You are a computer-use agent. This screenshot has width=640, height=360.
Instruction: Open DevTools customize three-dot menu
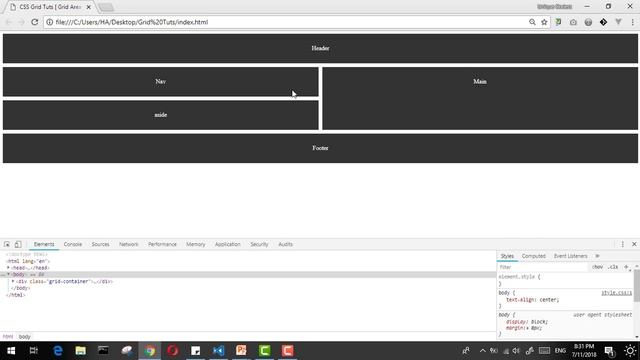coord(622,244)
